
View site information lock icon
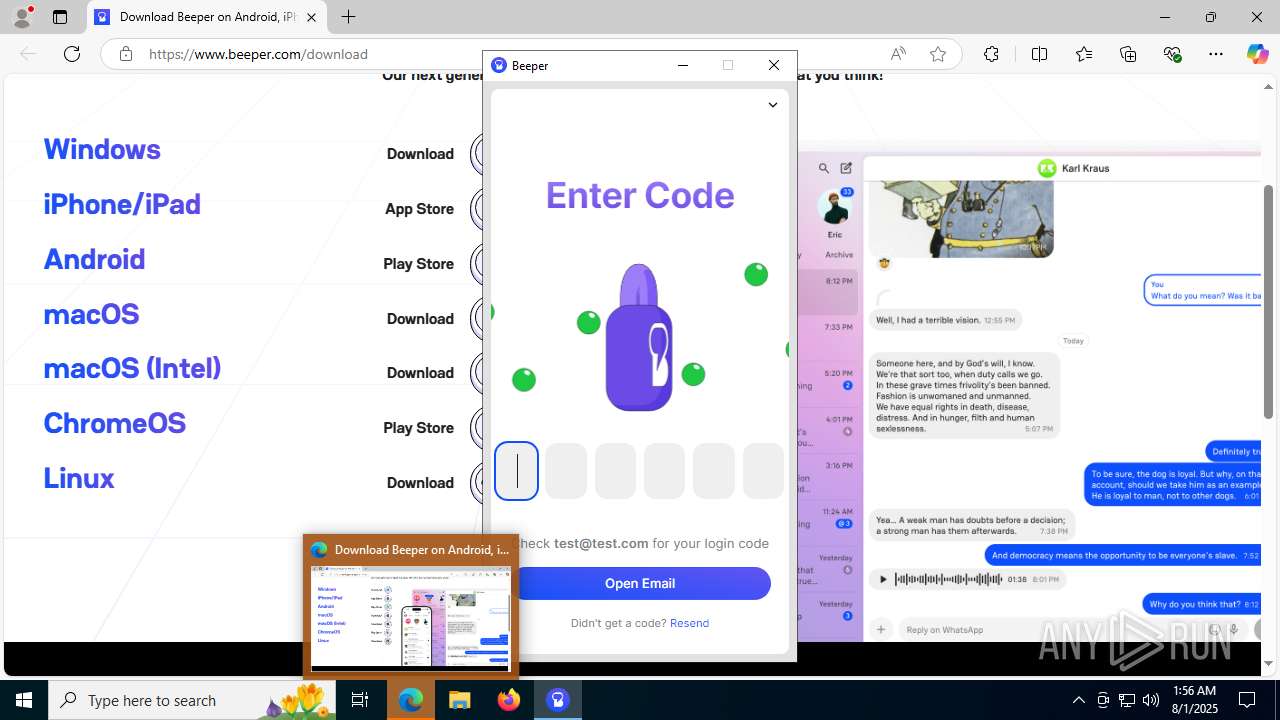[x=126, y=54]
